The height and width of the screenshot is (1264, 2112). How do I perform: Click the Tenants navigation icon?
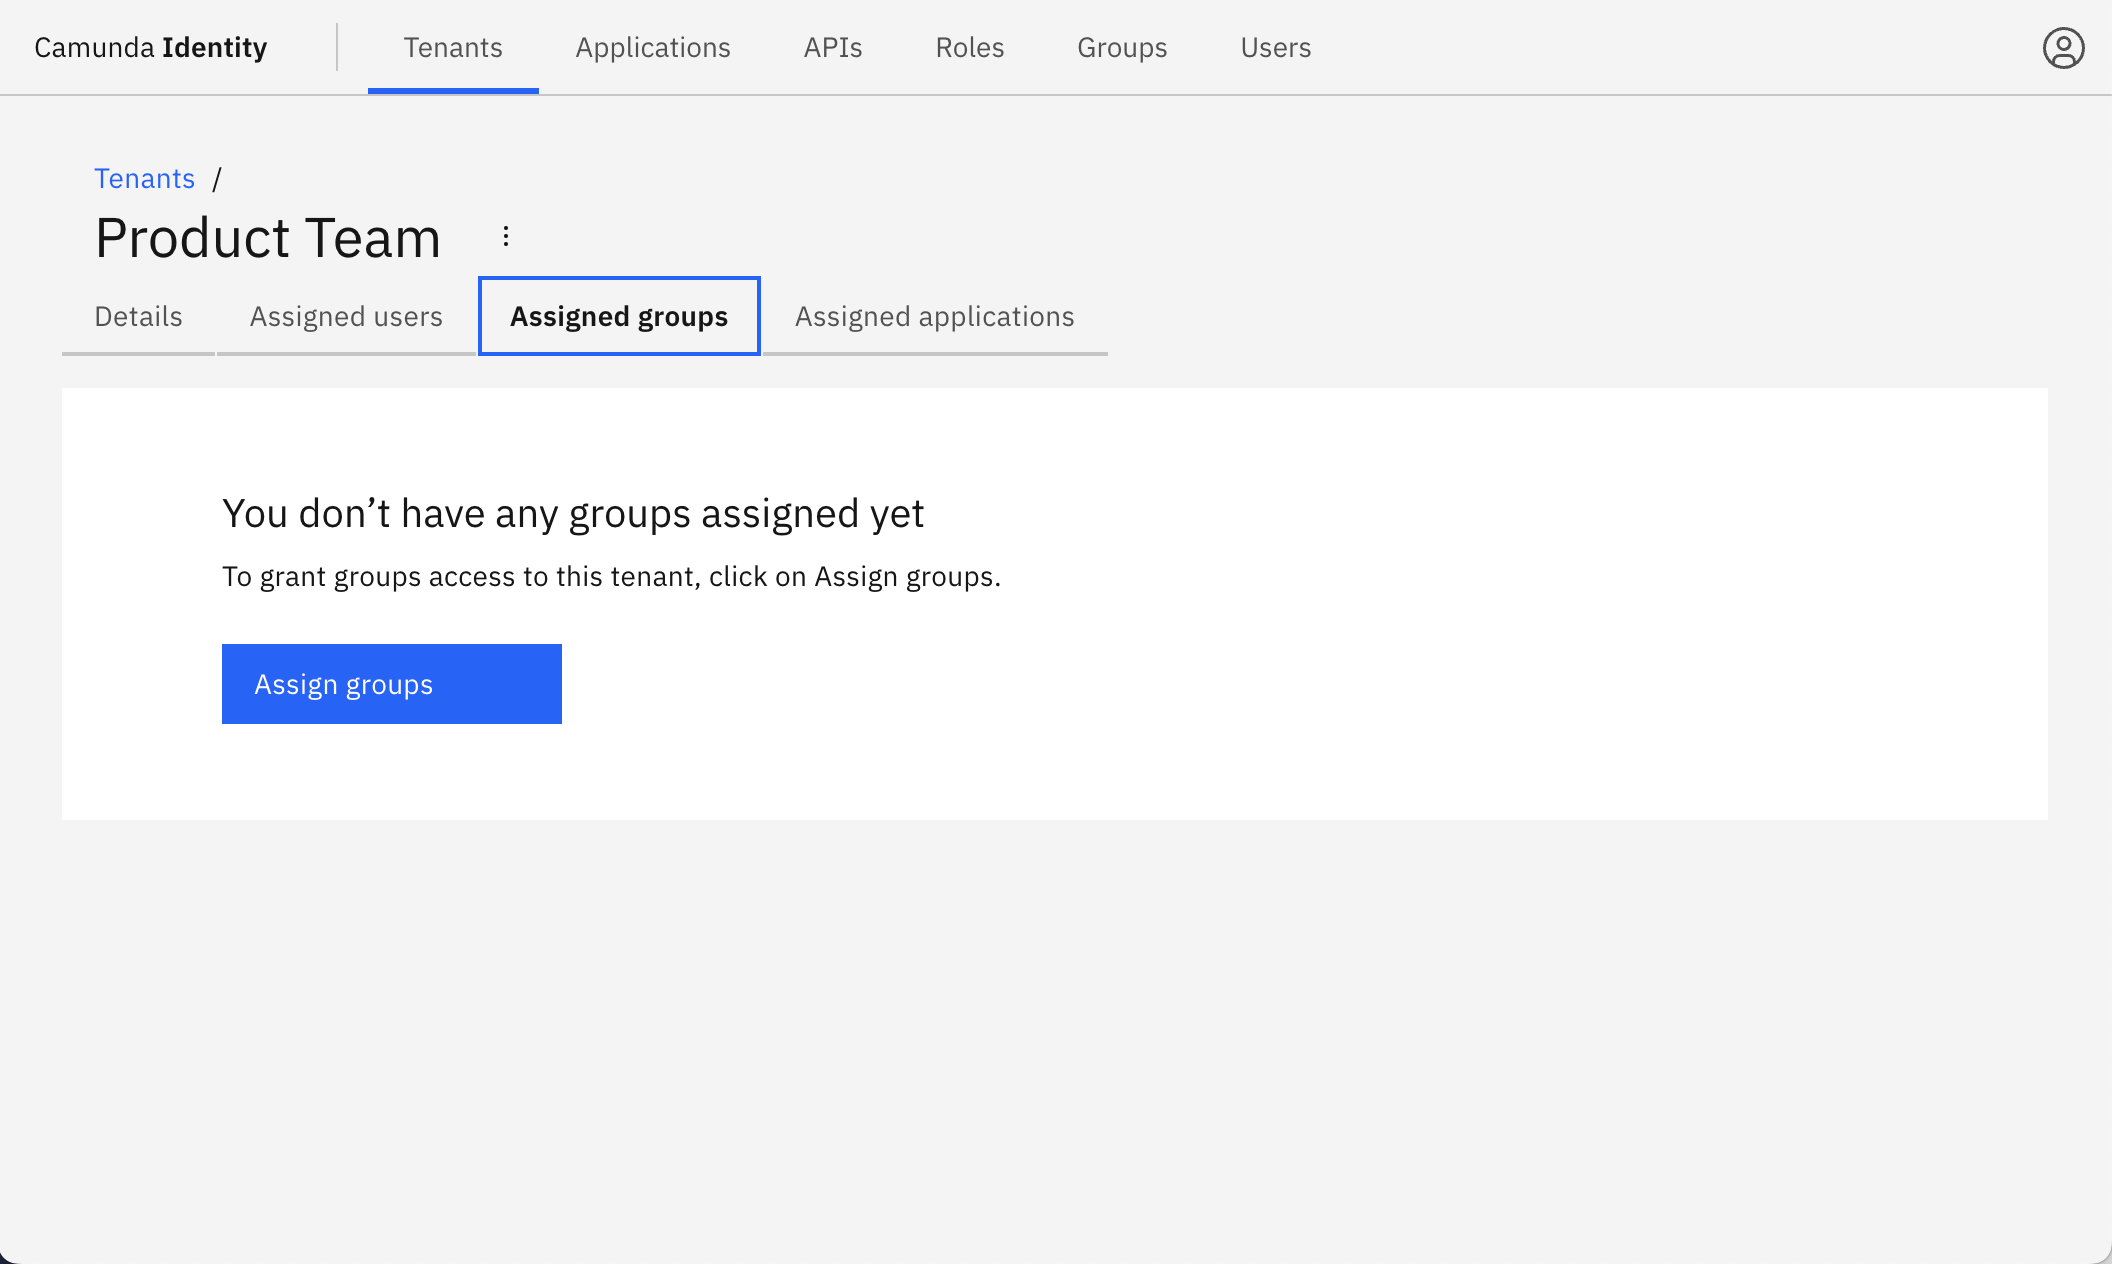point(453,47)
